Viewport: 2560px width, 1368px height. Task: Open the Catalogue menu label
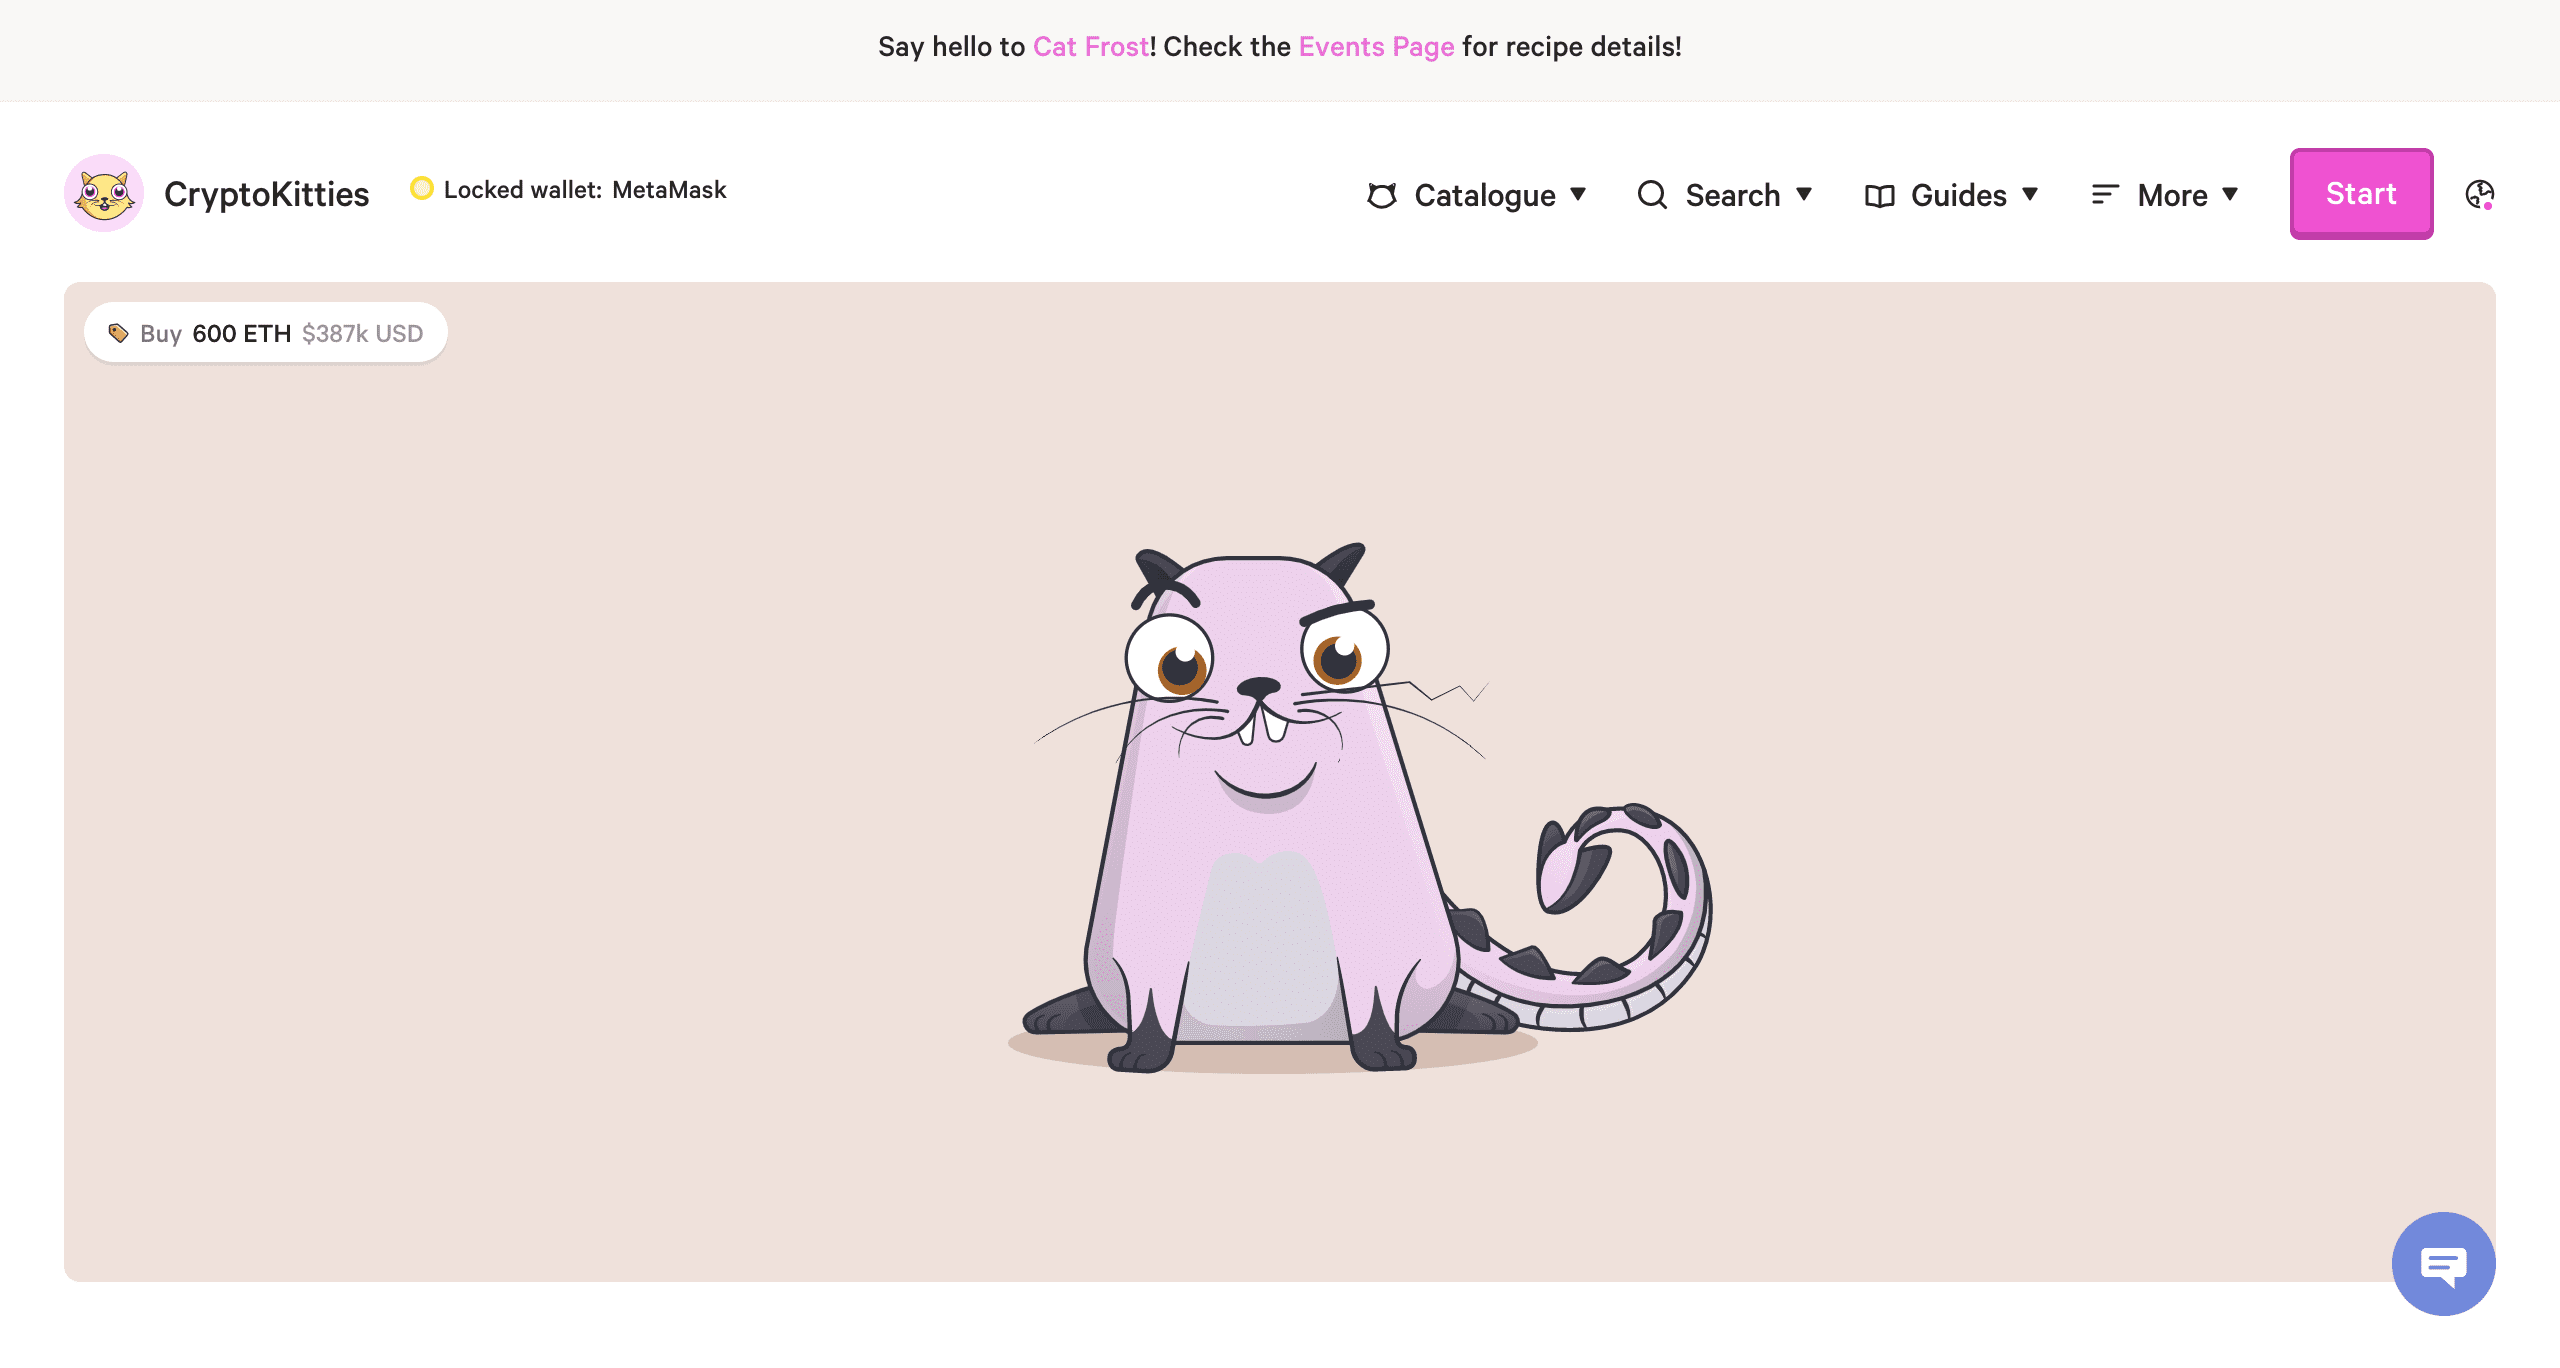[x=1485, y=195]
